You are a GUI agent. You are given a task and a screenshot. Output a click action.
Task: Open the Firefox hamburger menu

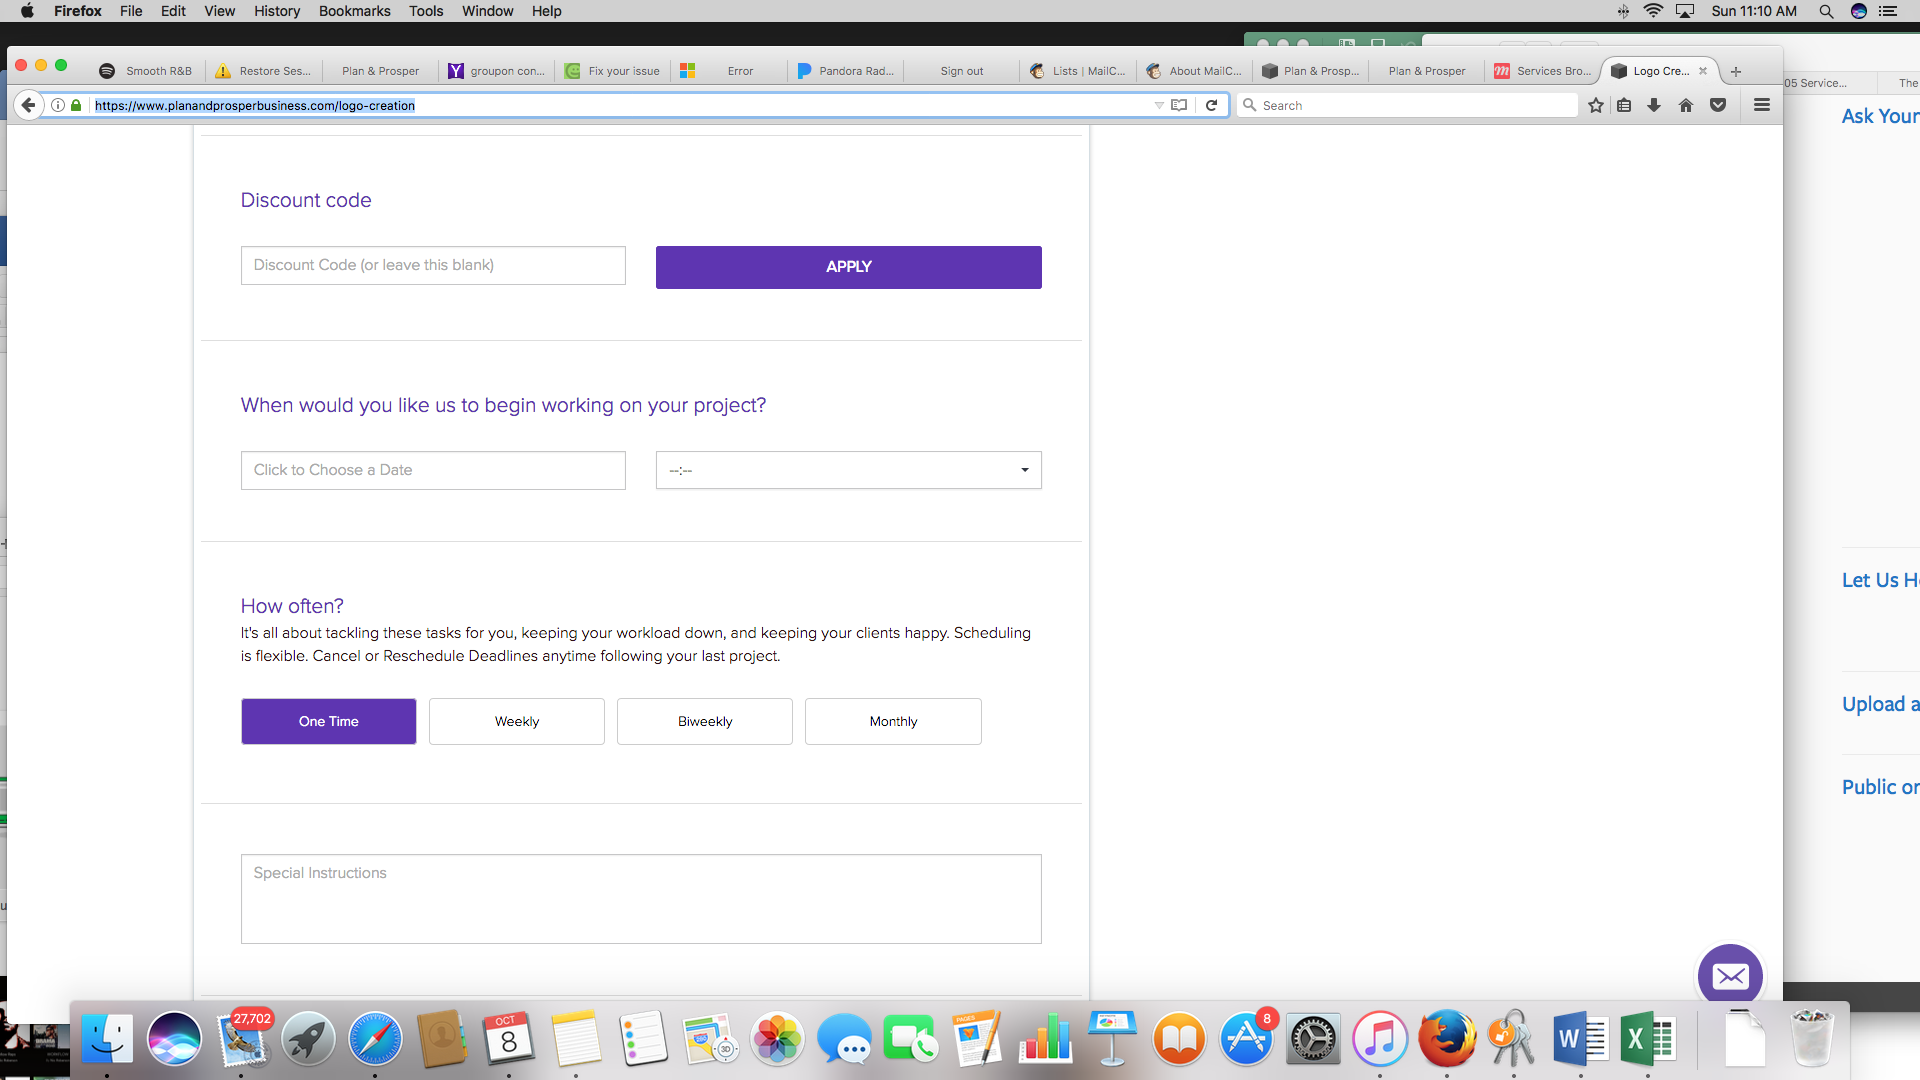click(x=1762, y=105)
